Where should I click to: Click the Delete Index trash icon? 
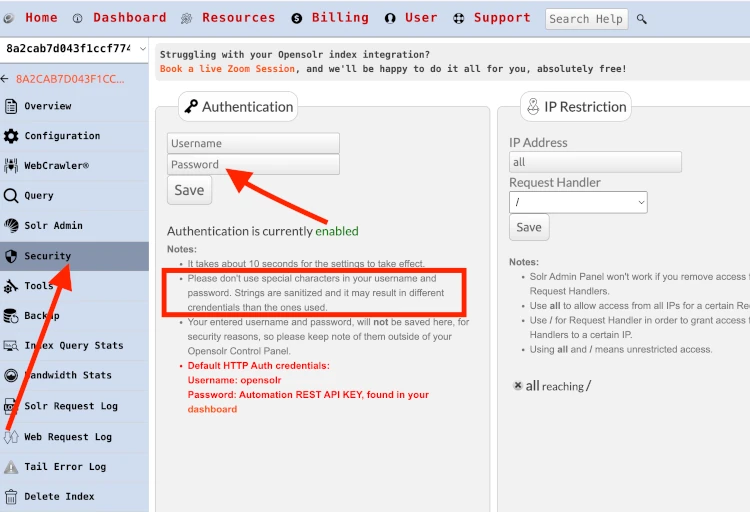pyautogui.click(x=11, y=496)
